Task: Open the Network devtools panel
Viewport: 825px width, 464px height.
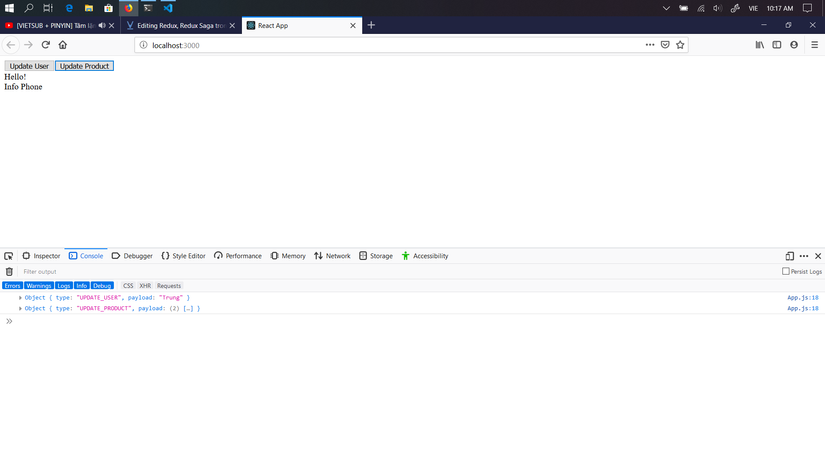Action: pyautogui.click(x=332, y=256)
